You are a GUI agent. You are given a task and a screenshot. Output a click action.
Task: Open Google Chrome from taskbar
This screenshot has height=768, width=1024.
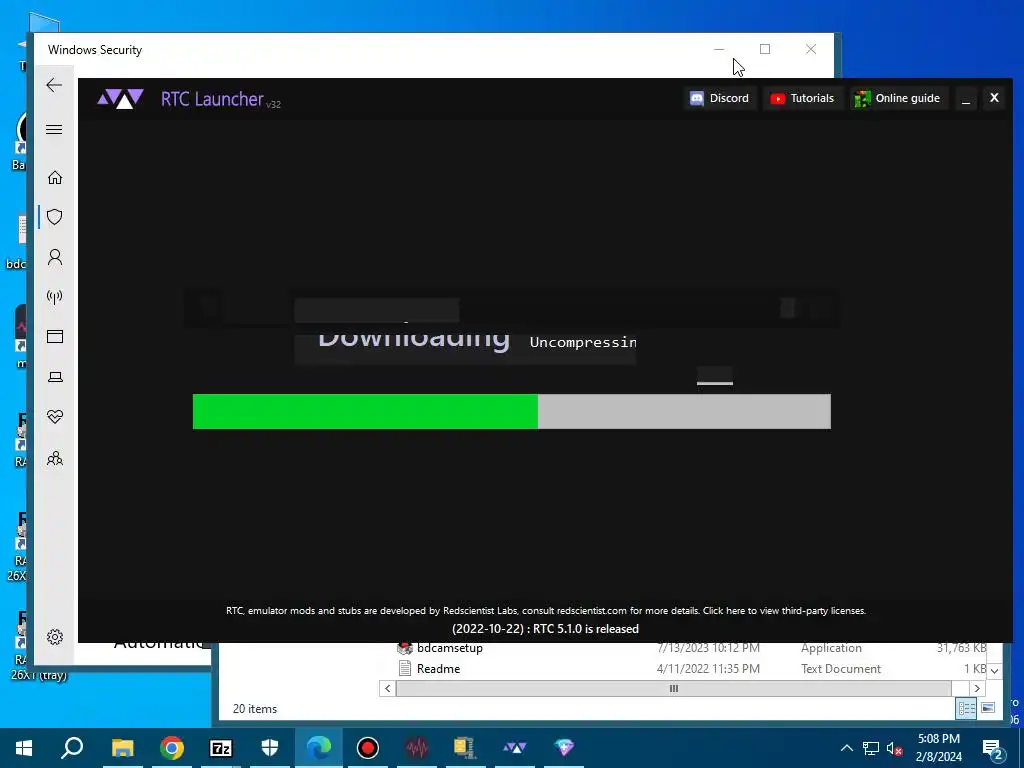(x=172, y=748)
